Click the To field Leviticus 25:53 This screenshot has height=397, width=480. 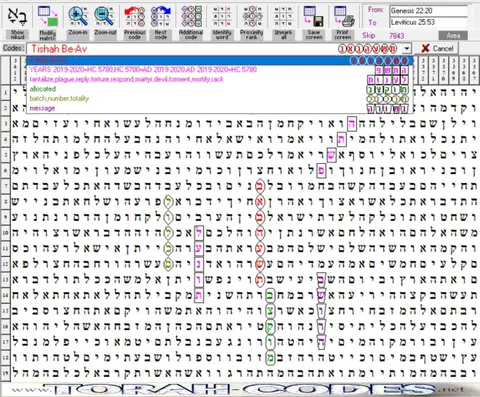(x=429, y=23)
